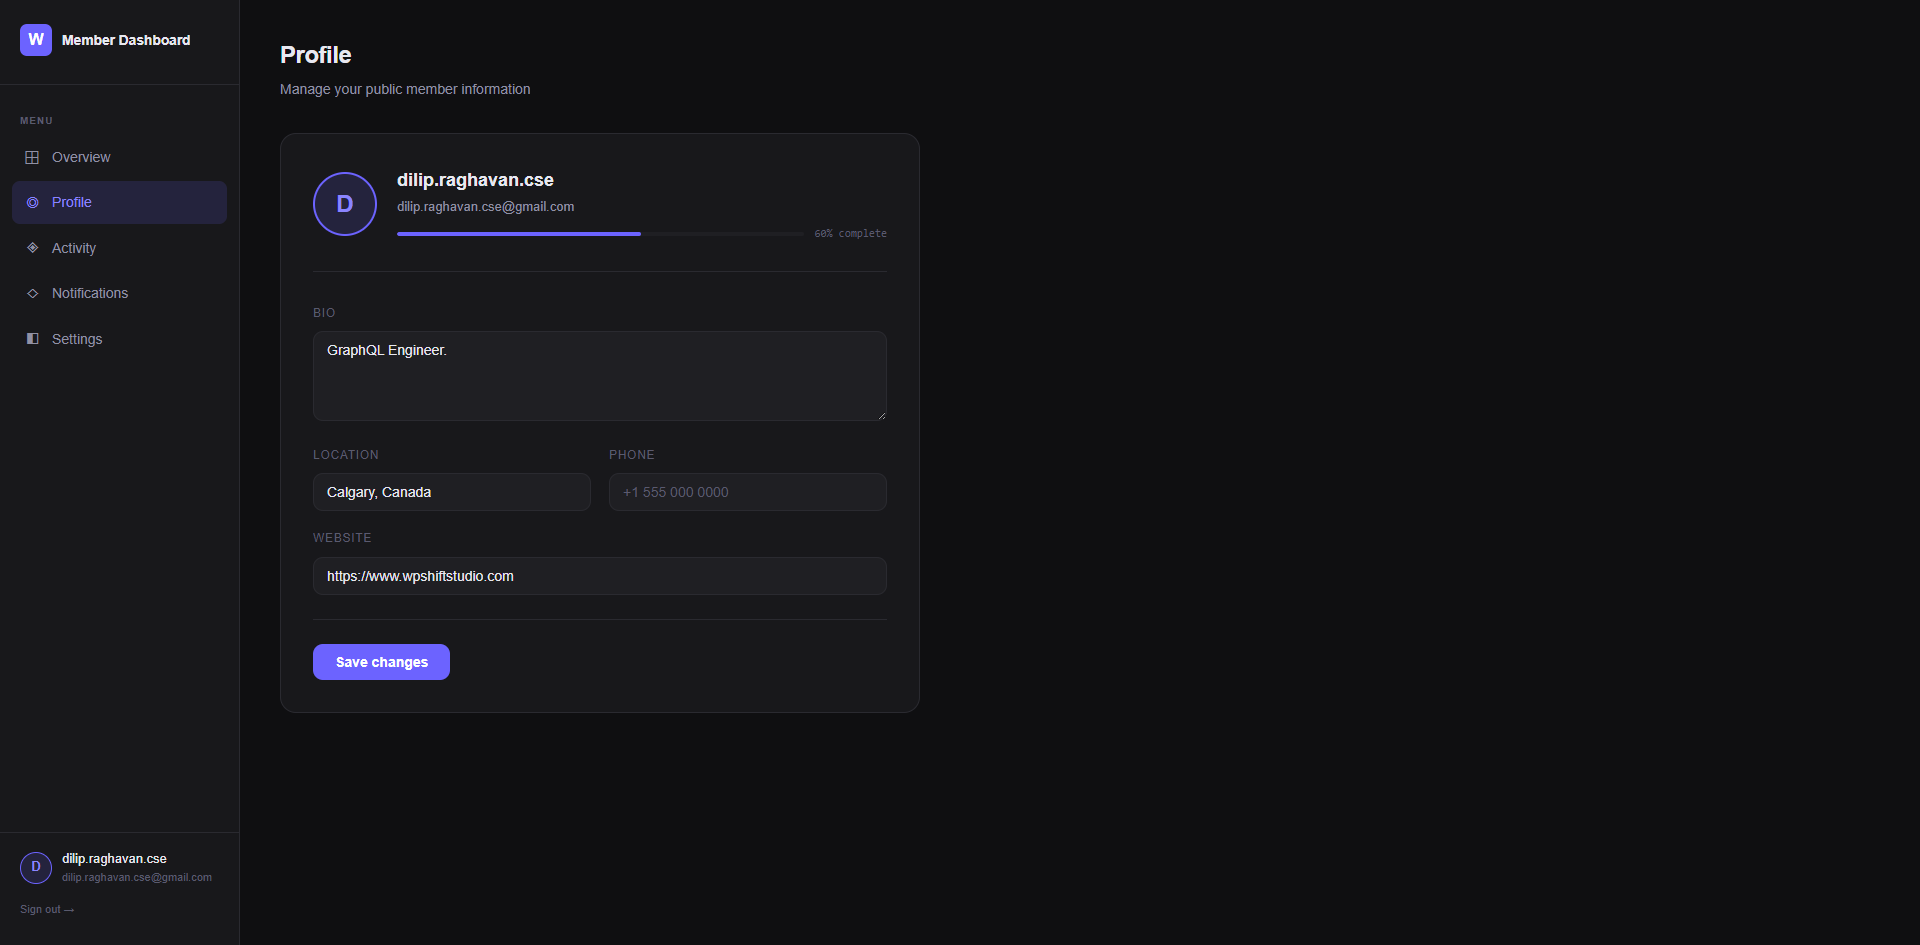Grab the Bio textarea resize handle
The image size is (1920, 945).
(x=881, y=415)
